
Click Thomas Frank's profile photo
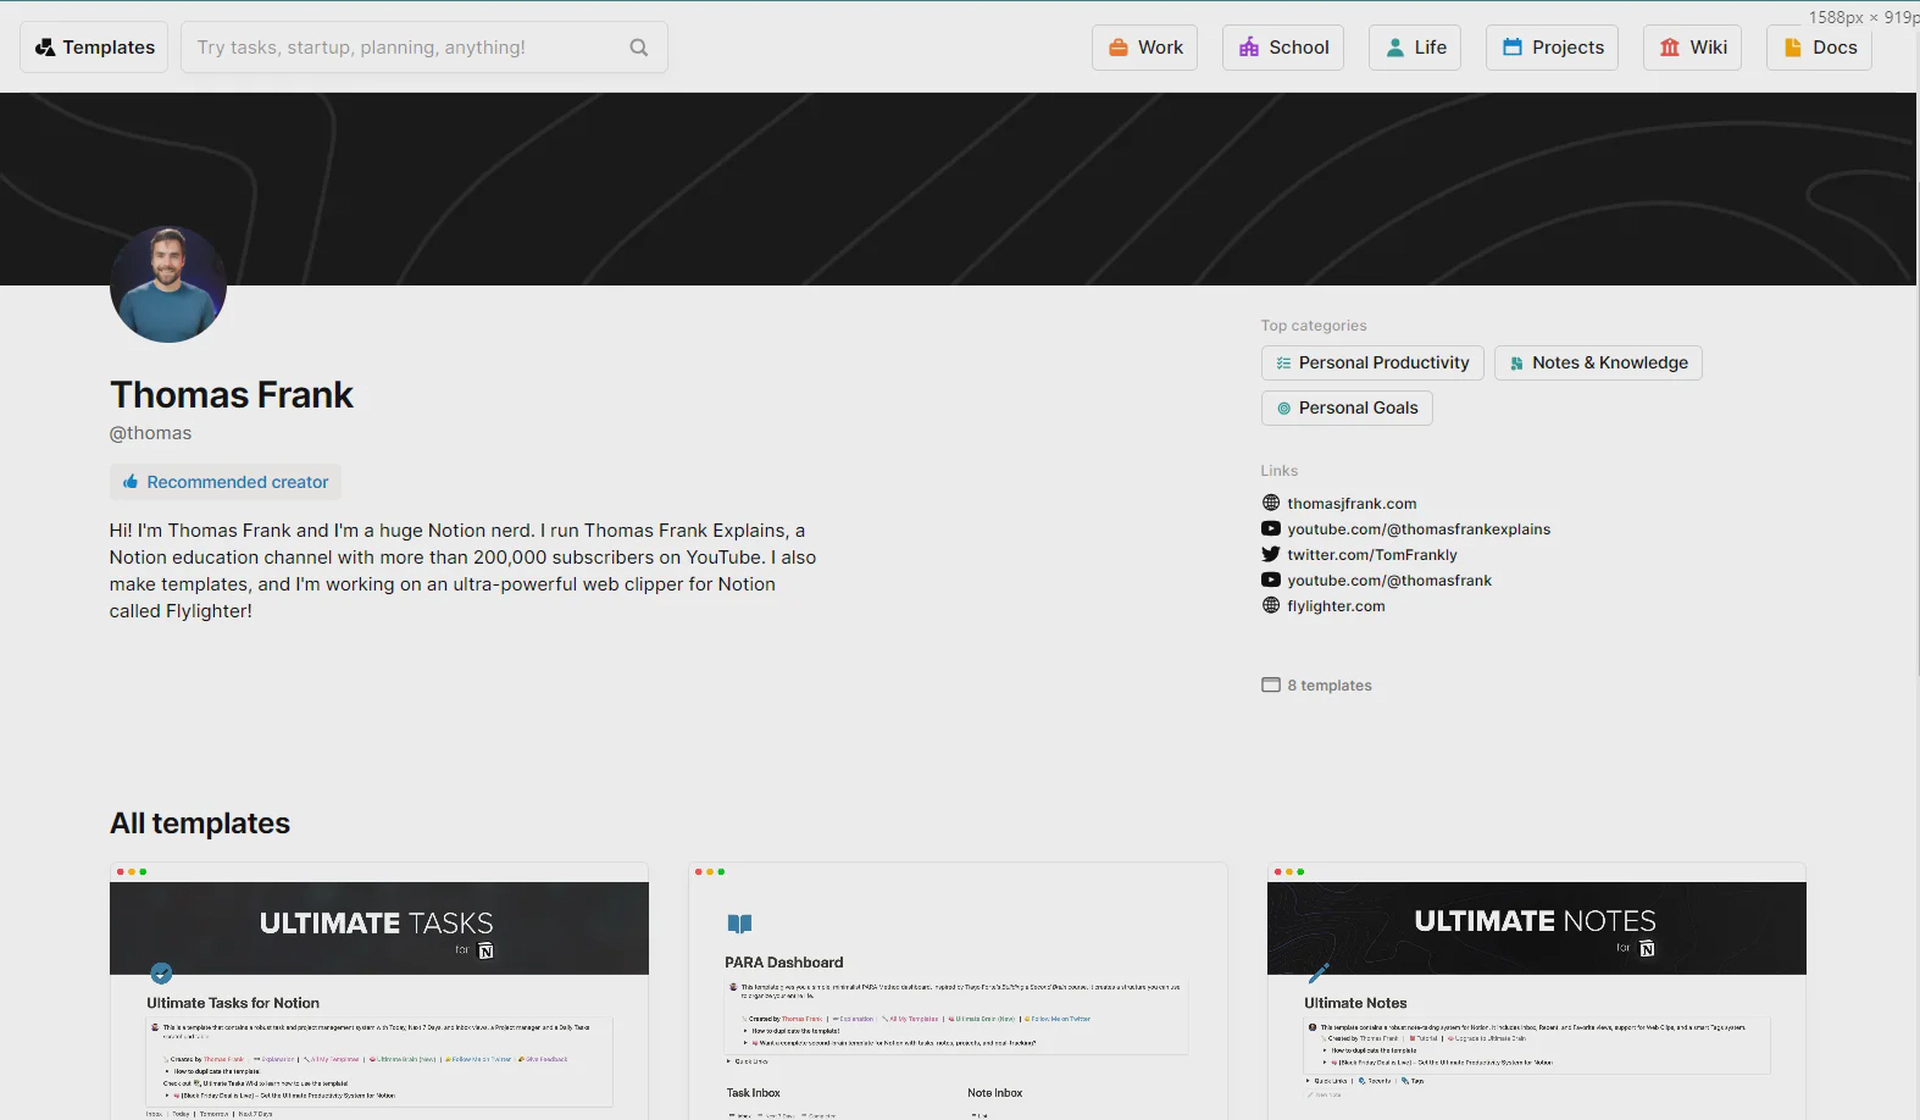tap(168, 284)
